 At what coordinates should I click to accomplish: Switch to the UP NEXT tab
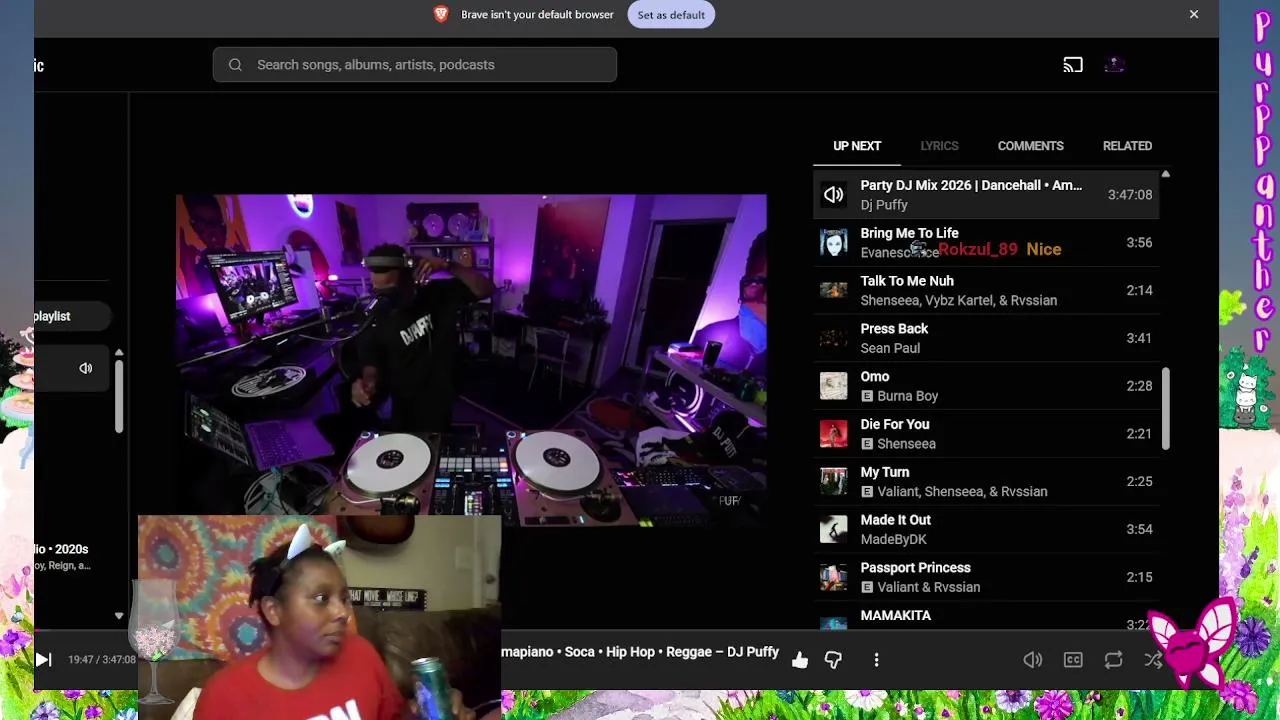(857, 146)
